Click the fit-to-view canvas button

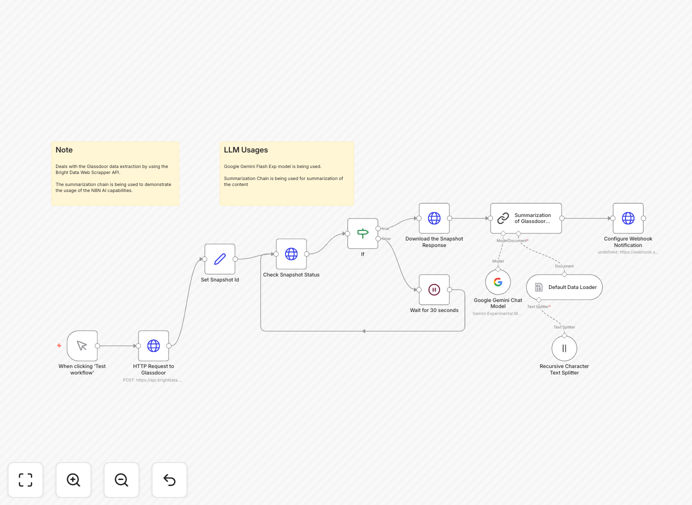[26, 480]
